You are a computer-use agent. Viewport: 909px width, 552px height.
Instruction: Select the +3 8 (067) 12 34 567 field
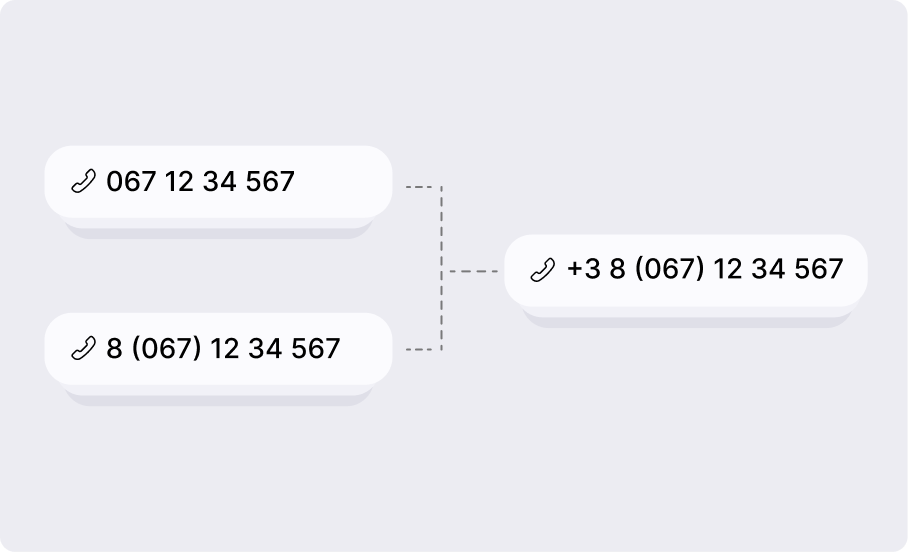(686, 271)
